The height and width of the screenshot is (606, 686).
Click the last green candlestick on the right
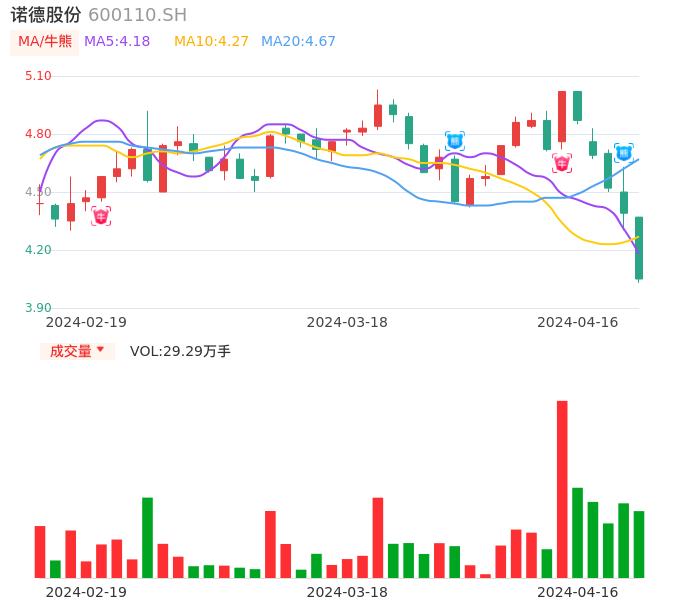[x=639, y=248]
